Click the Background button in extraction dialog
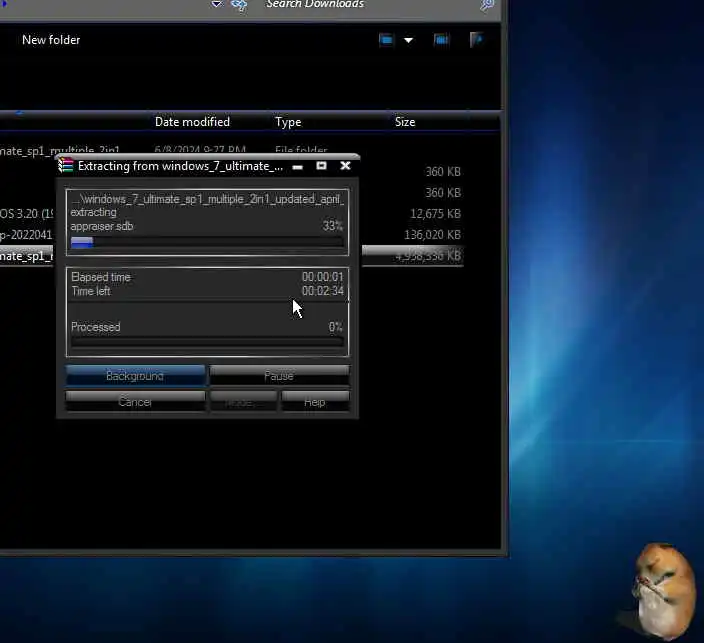704x643 pixels. click(135, 376)
